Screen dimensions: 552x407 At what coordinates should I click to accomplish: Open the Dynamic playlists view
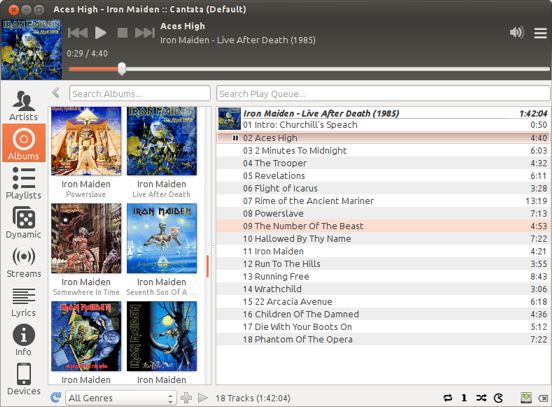[x=24, y=222]
